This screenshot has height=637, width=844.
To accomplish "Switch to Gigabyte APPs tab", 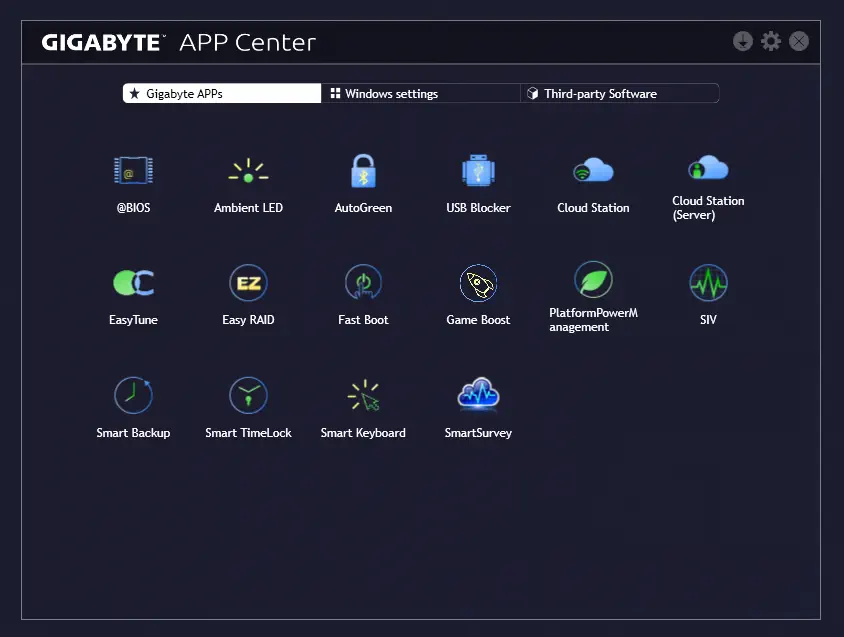I will pos(222,93).
